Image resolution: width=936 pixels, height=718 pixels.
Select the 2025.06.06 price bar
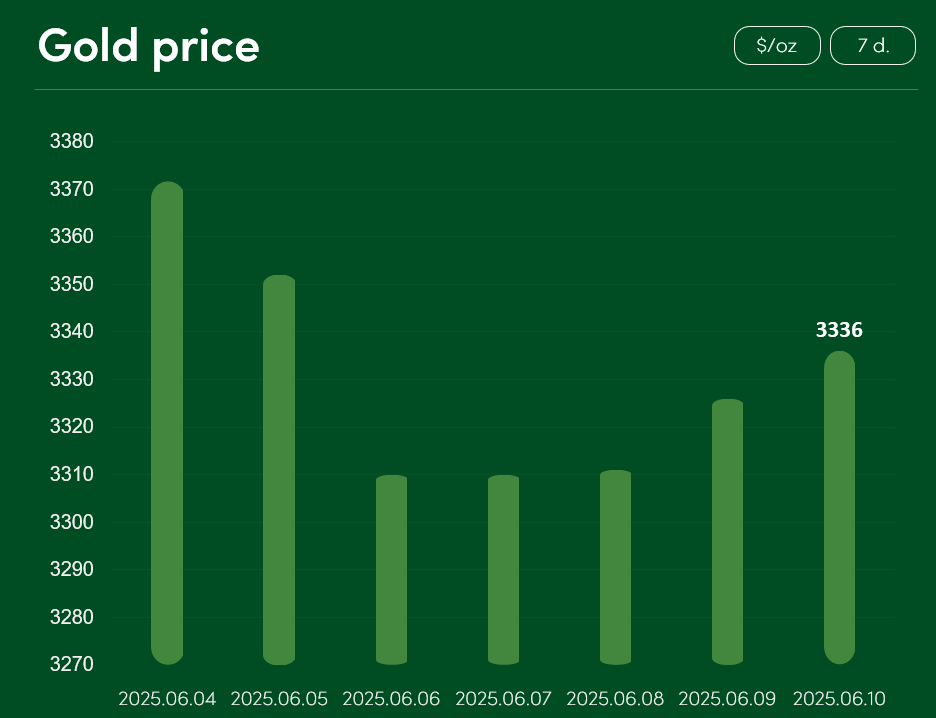pos(392,570)
